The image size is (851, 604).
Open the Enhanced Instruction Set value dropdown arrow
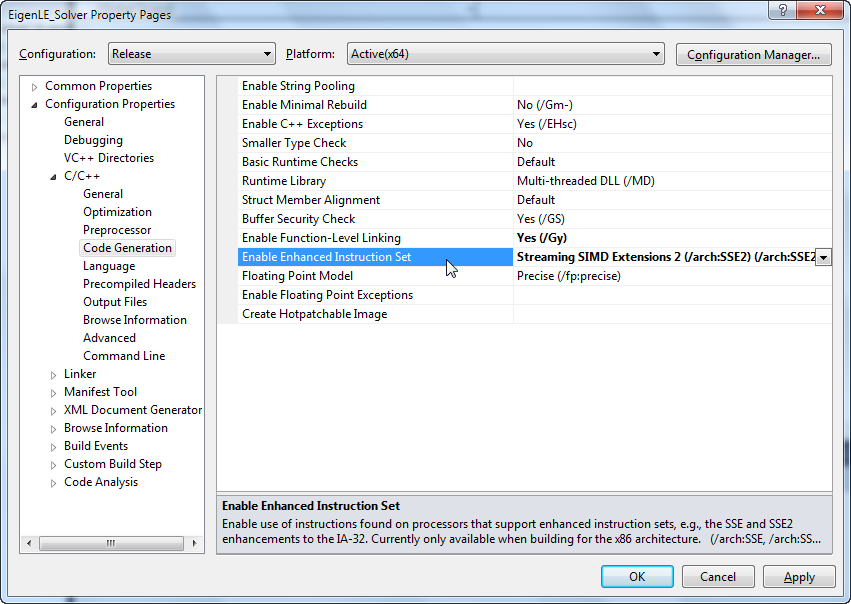[x=823, y=258]
